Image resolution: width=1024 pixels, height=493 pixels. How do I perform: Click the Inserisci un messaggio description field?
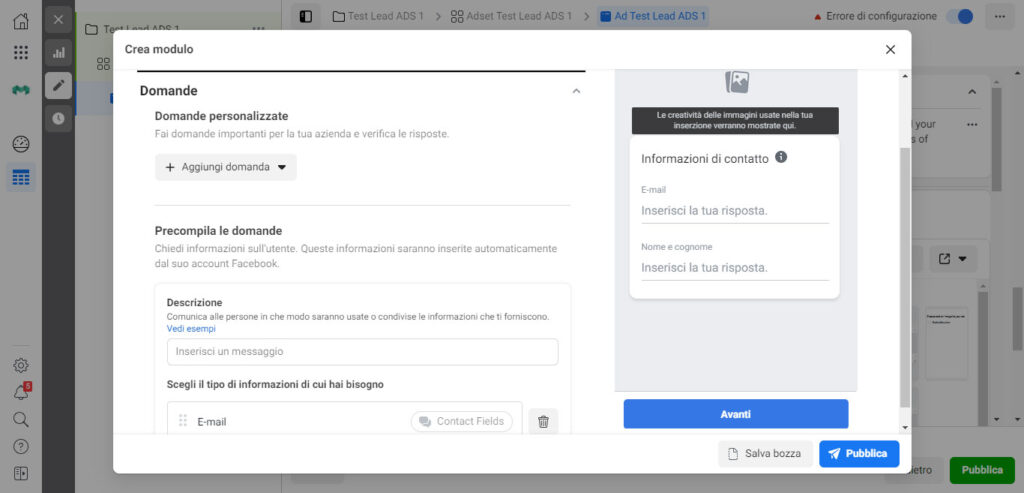pos(362,352)
